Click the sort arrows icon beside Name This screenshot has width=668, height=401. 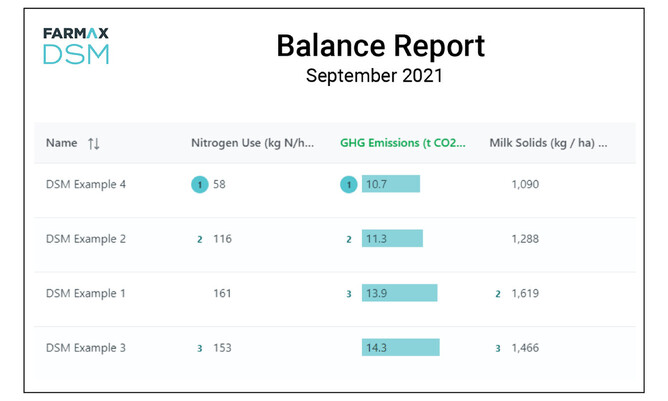(x=94, y=143)
